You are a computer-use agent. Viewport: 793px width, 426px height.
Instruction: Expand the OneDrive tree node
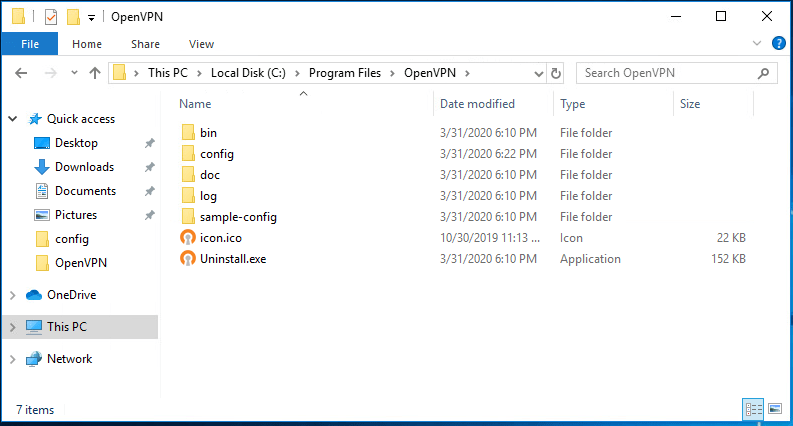(x=13, y=295)
